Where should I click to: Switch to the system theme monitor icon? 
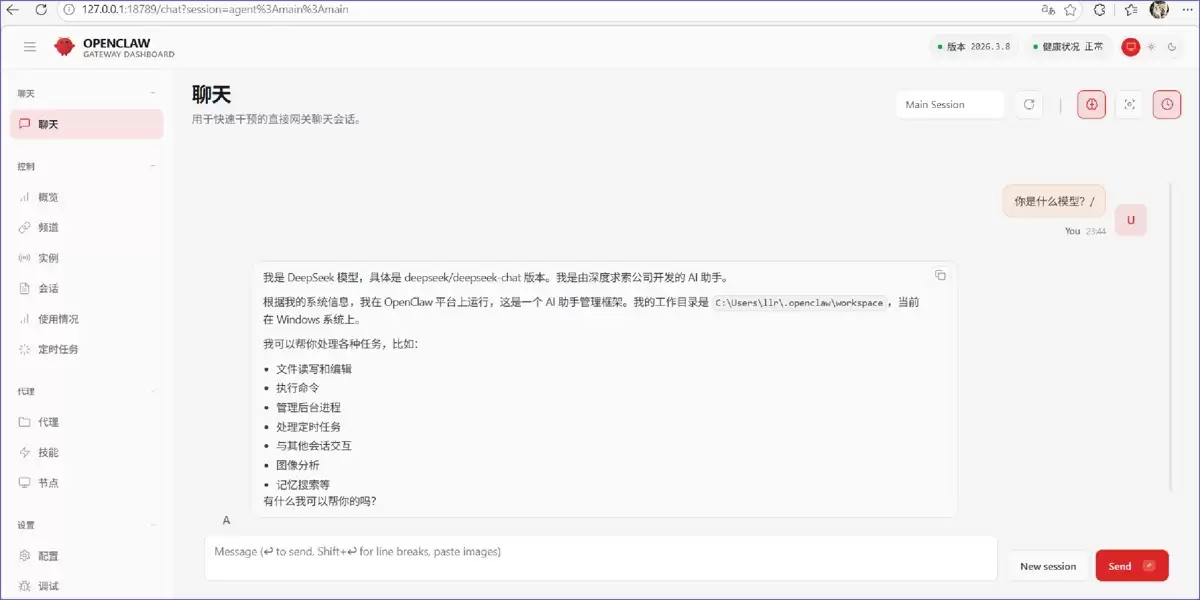[1131, 46]
